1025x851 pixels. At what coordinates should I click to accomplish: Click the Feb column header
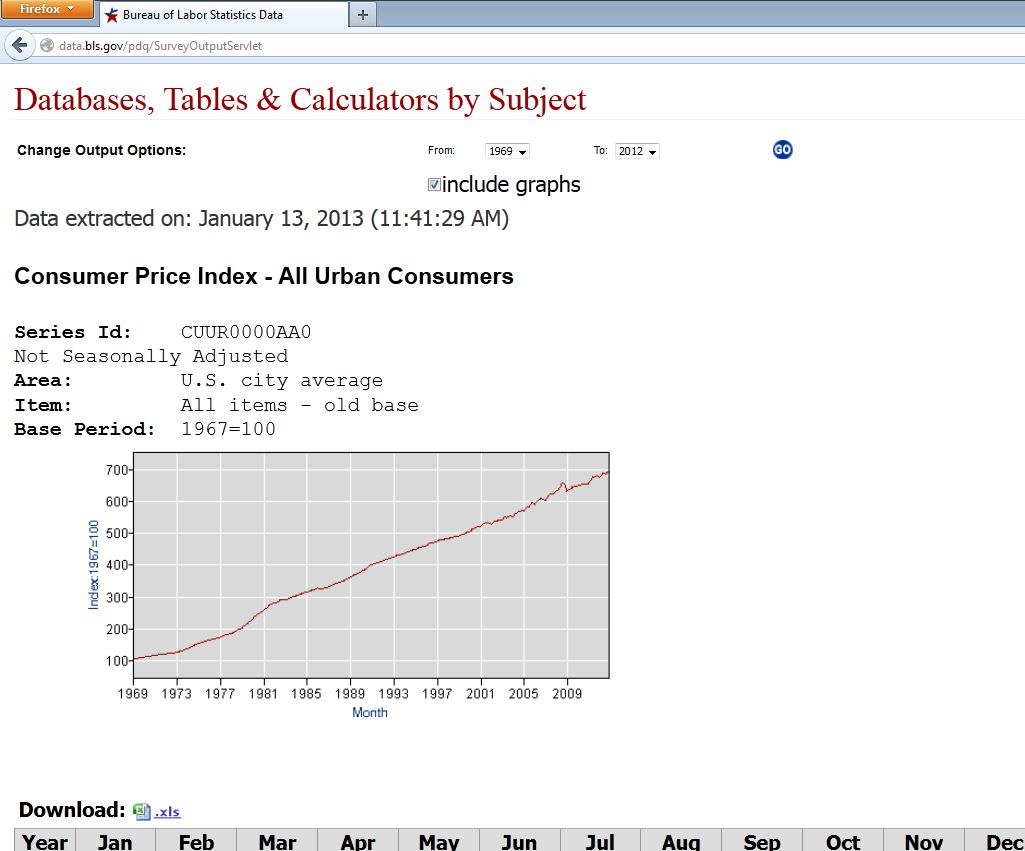tap(196, 841)
